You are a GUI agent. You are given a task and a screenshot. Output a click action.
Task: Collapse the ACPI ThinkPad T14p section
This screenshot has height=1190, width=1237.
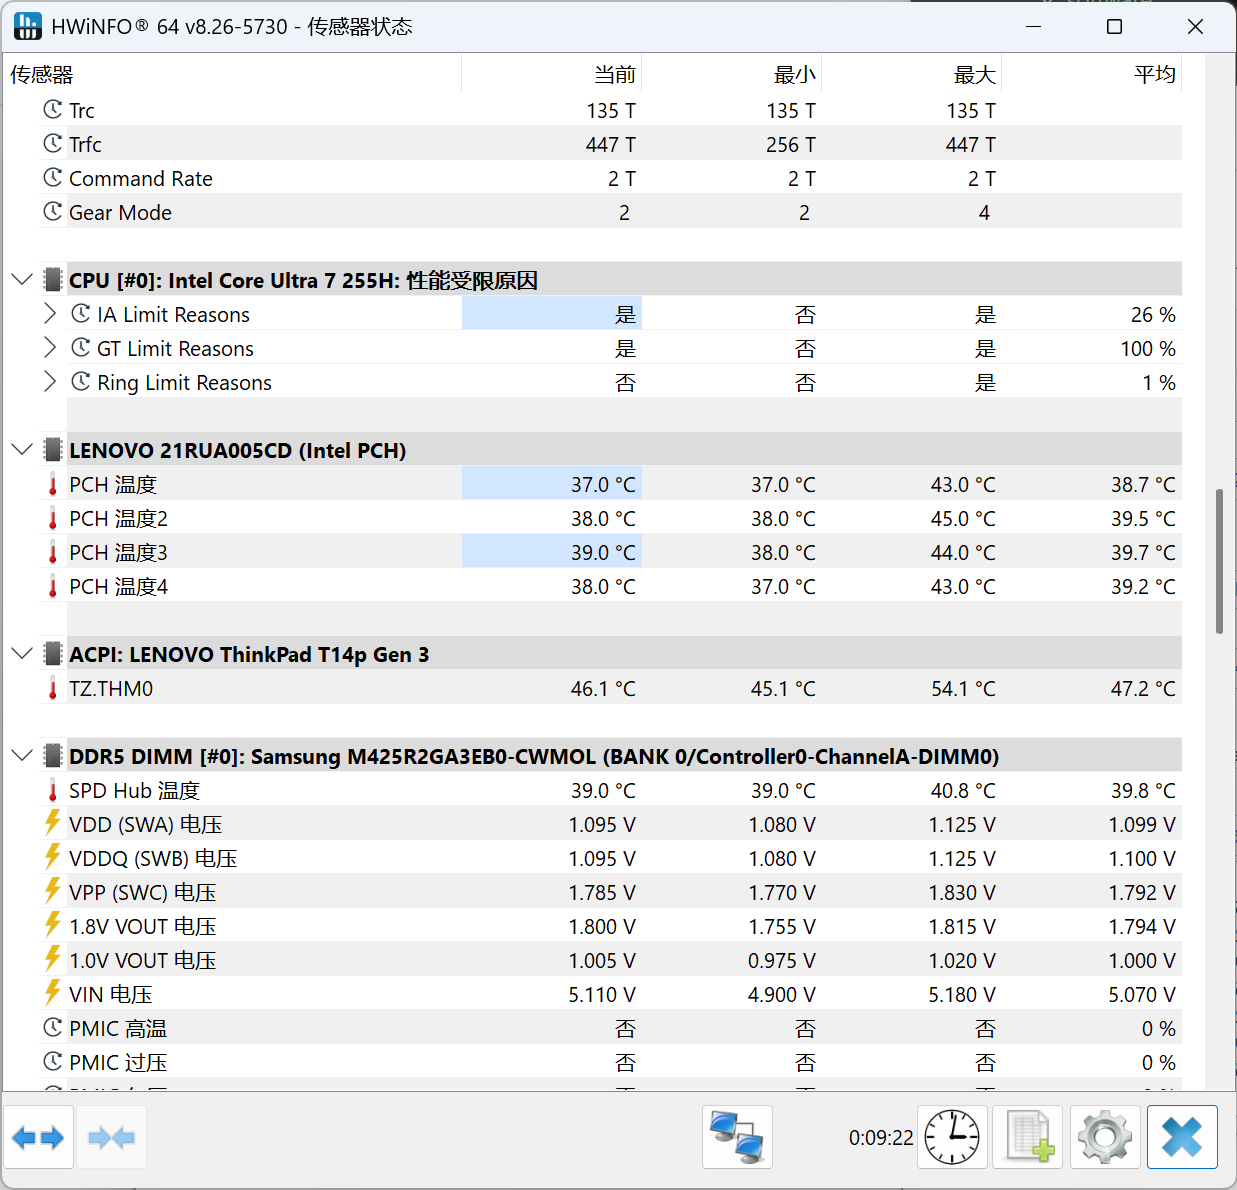pos(22,653)
